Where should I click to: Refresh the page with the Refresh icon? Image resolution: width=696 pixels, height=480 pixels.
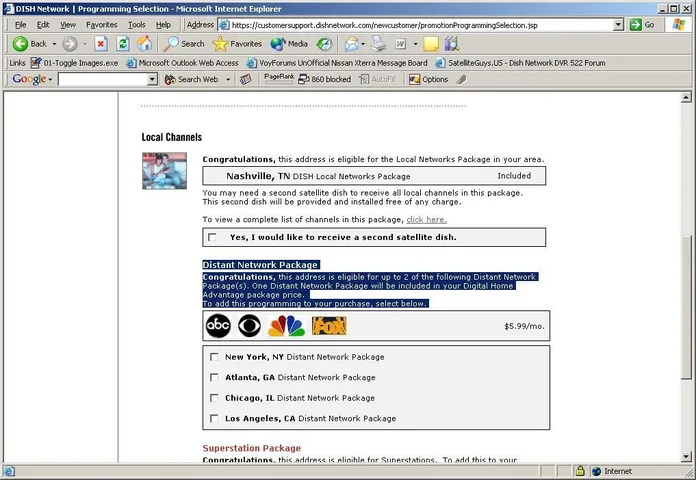click(x=123, y=44)
